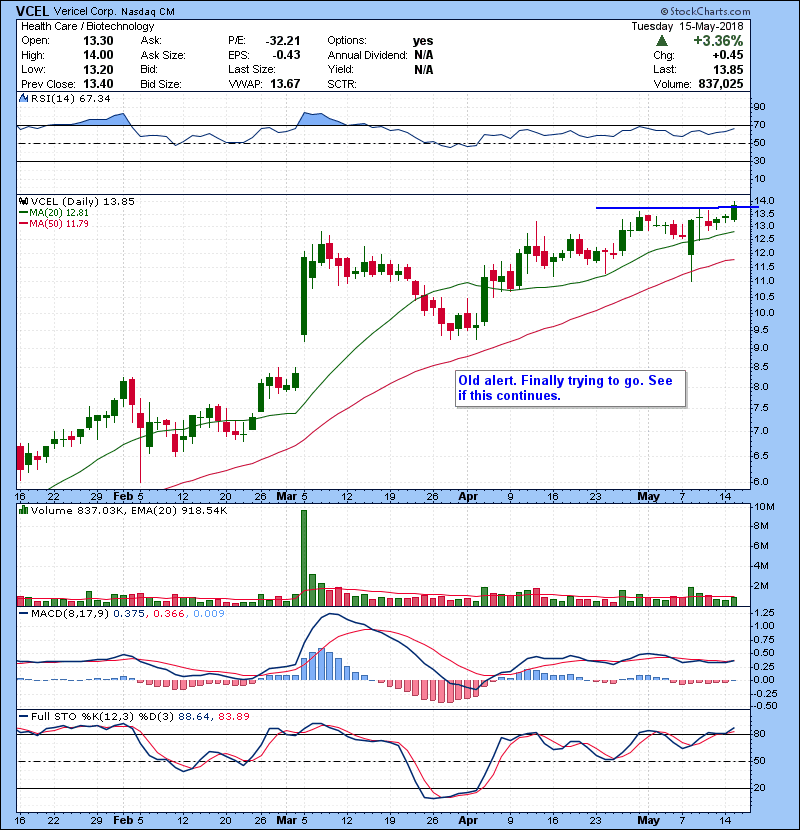Click the Feb label on the price chart axis
Viewport: 800px width, 830px height.
tap(123, 497)
